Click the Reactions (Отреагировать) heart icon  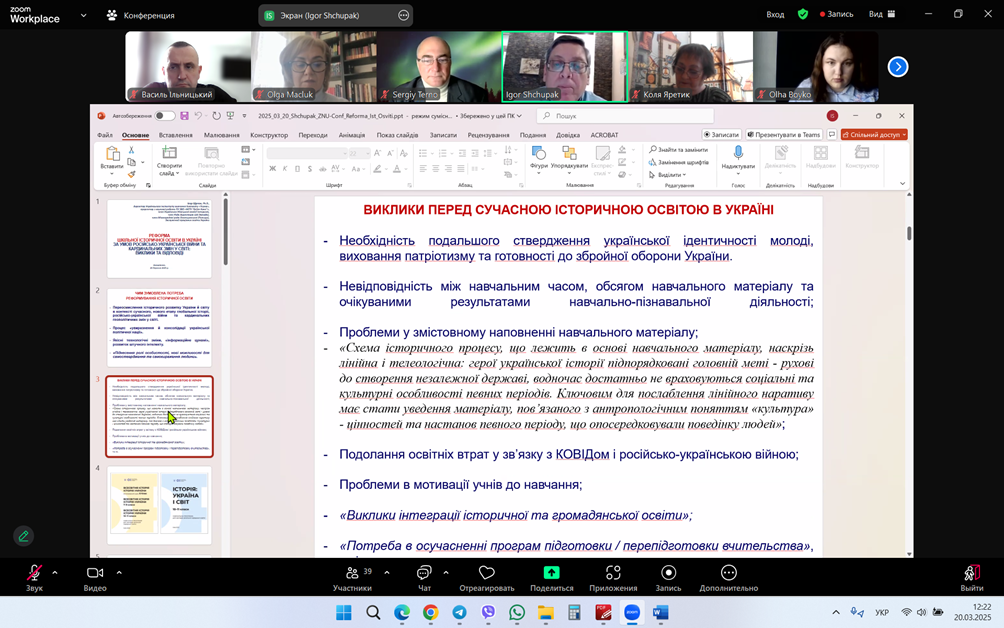(487, 573)
